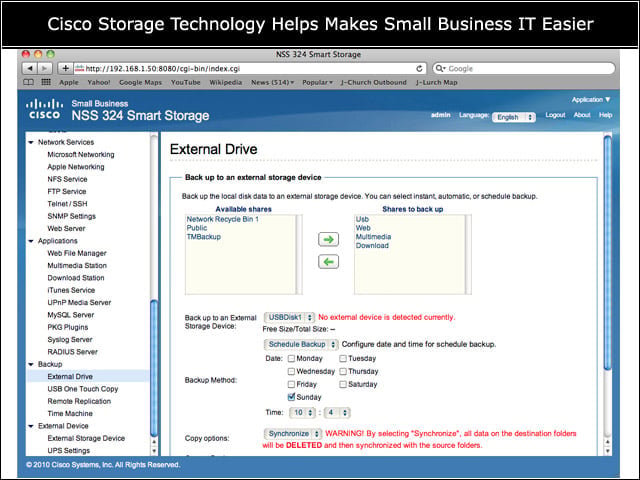Open Telnet / SSH settings
Screen dimensions: 640x480
67,204
